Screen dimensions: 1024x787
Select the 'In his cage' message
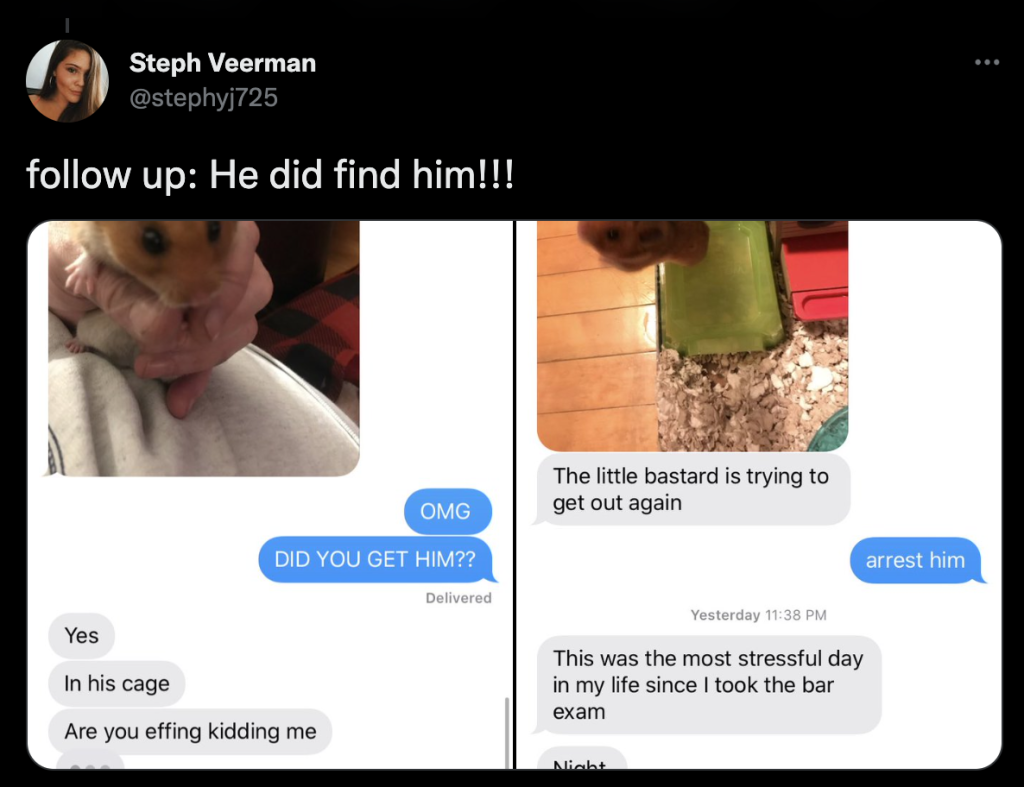[x=117, y=683]
